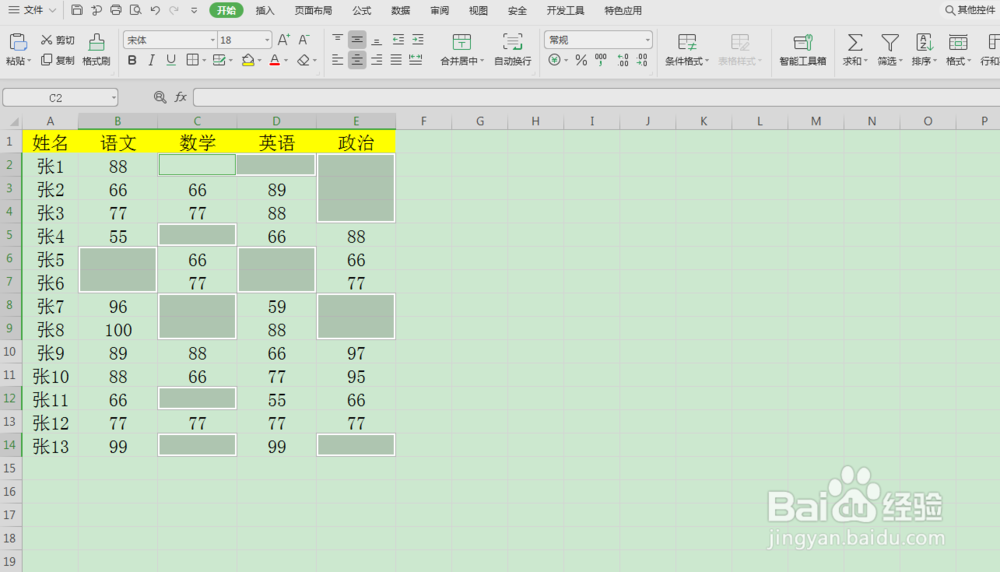This screenshot has width=1000, height=572.
Task: Click the eraser clear-format icon
Action: click(304, 60)
